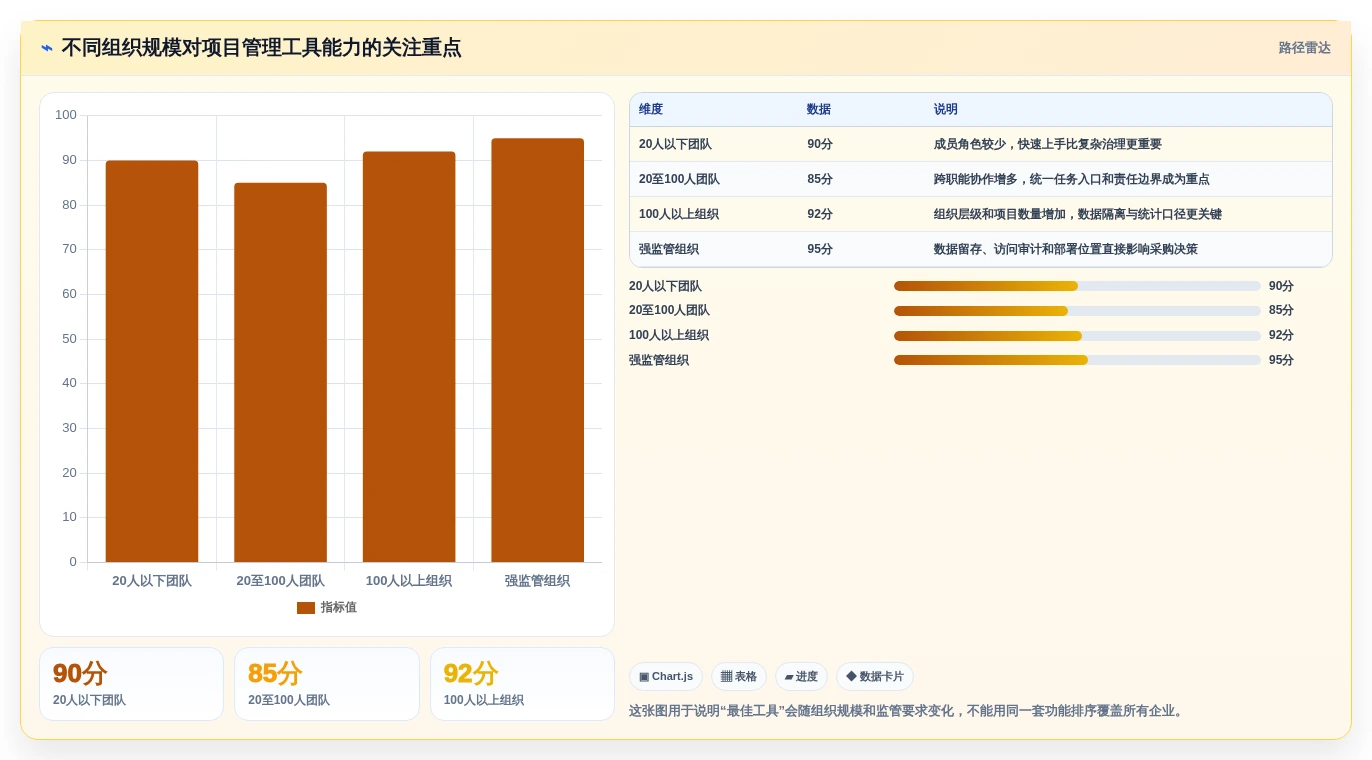Image resolution: width=1372 pixels, height=760 pixels.
Task: Click the y-axis value 50
Action: (x=69, y=339)
